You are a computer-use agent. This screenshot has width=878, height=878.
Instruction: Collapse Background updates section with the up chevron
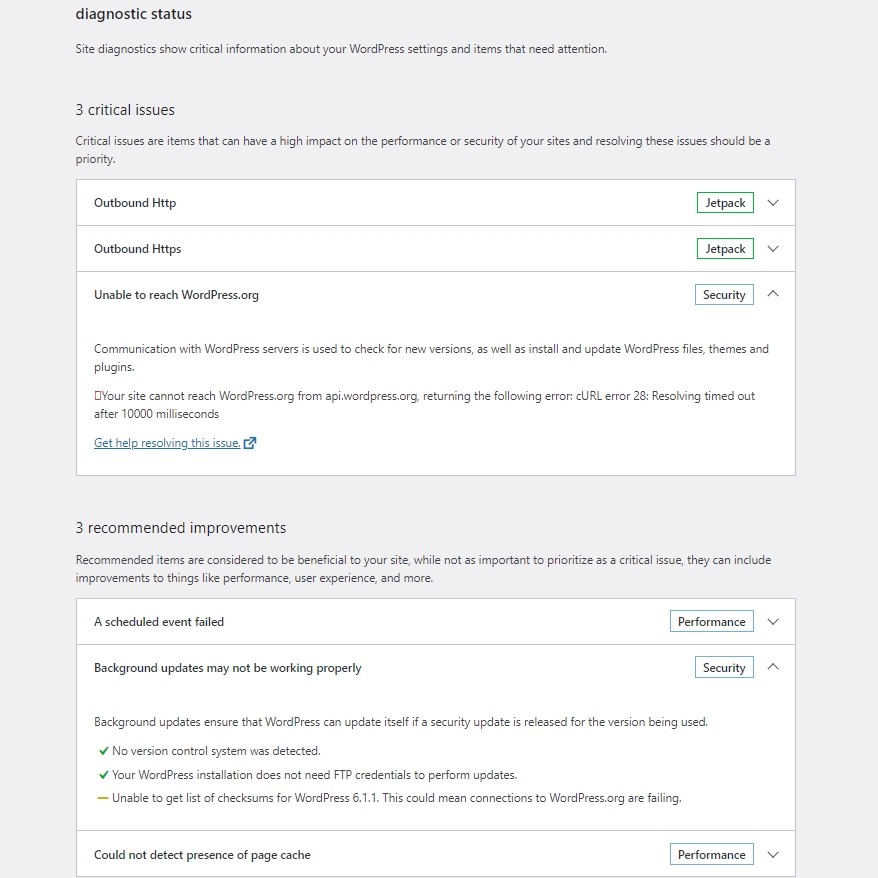[772, 668]
